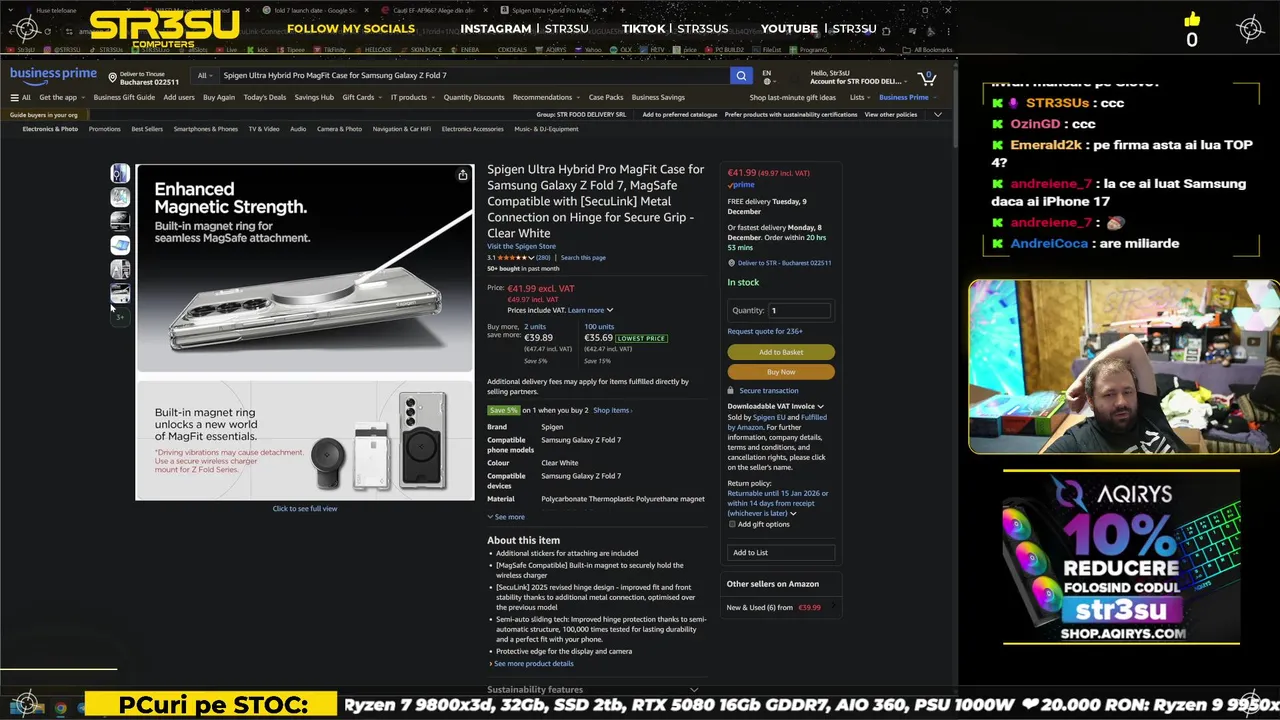Open the shopping basket icon
The image size is (1280, 720).
tap(927, 77)
